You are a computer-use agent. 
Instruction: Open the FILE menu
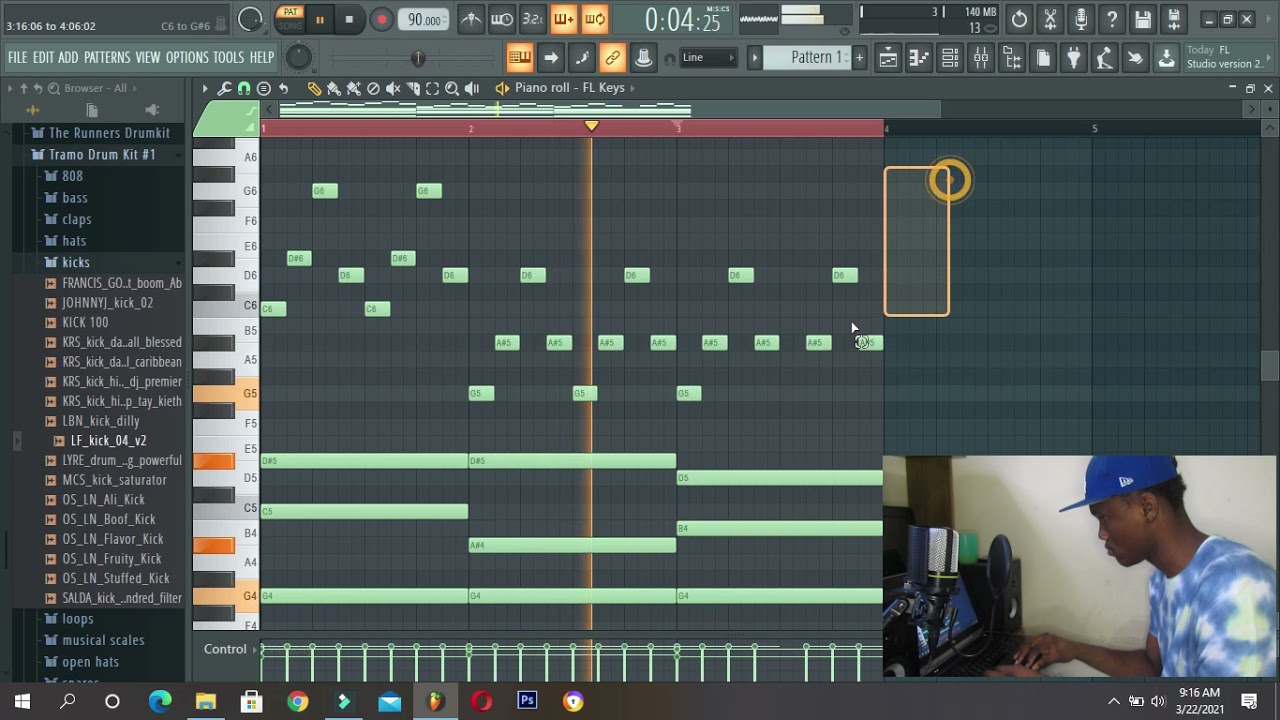coord(18,58)
